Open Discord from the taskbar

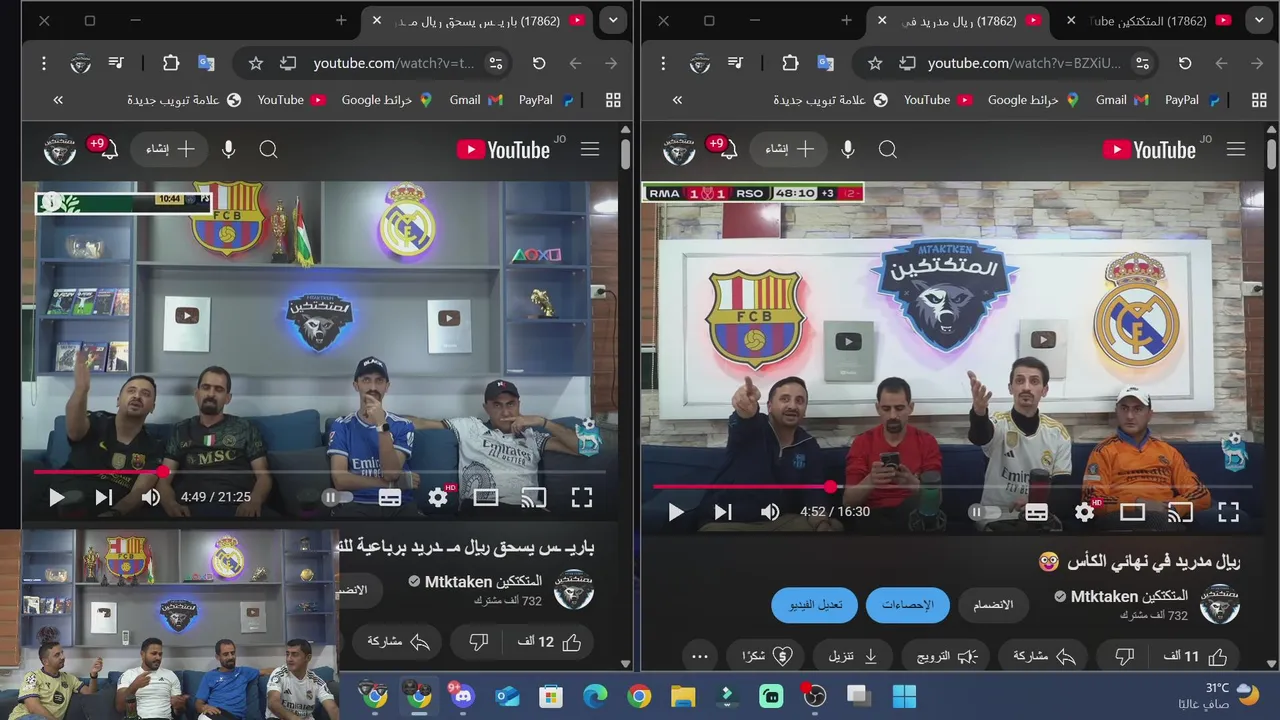pyautogui.click(x=461, y=695)
